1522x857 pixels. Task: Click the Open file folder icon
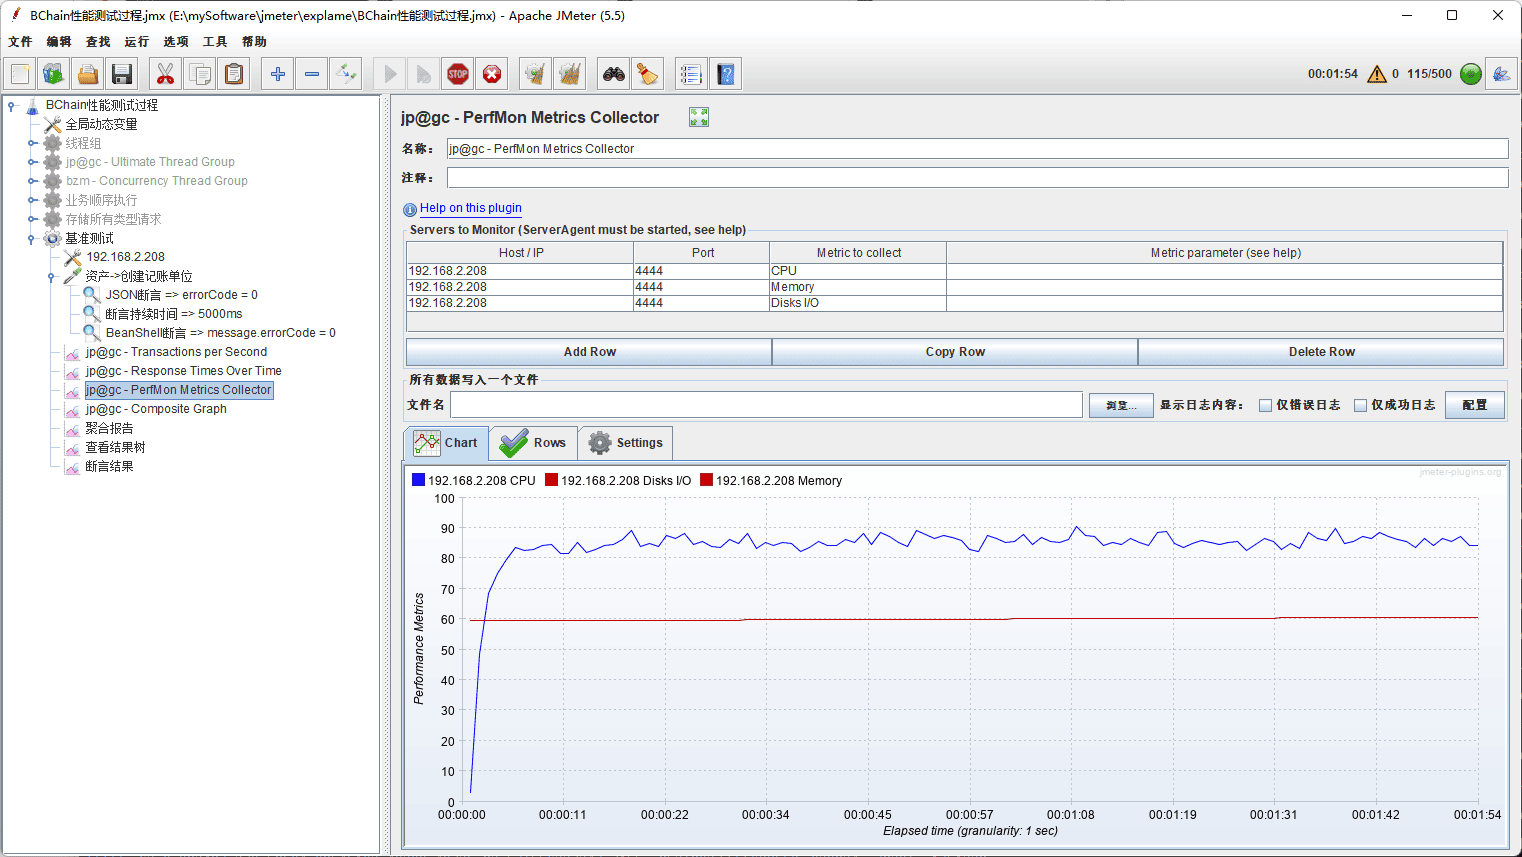tap(88, 74)
